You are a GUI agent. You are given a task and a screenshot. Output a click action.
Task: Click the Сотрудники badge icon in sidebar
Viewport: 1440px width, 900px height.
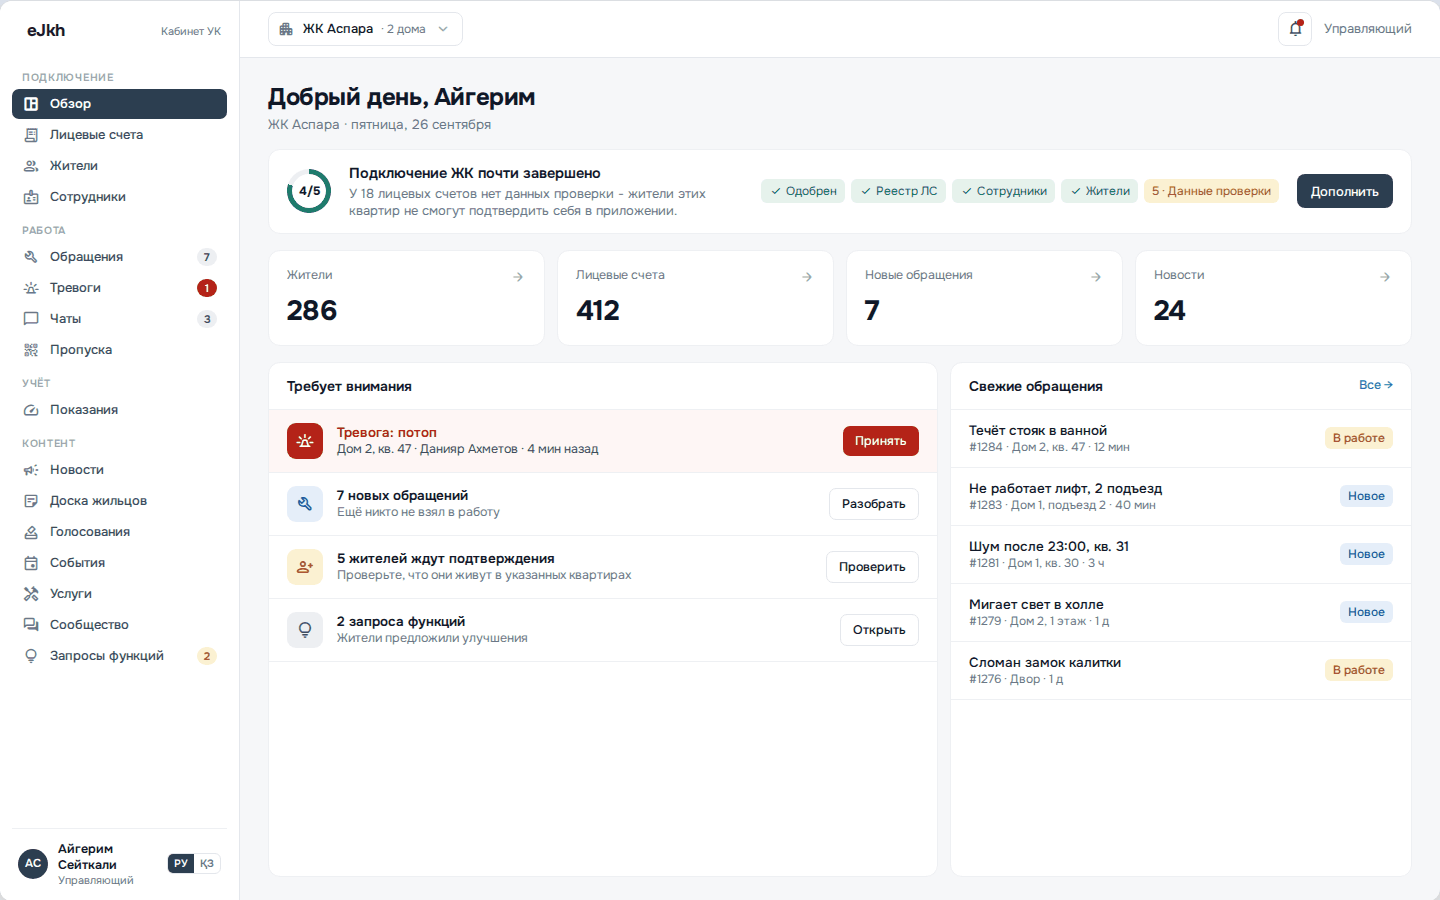[x=31, y=197]
